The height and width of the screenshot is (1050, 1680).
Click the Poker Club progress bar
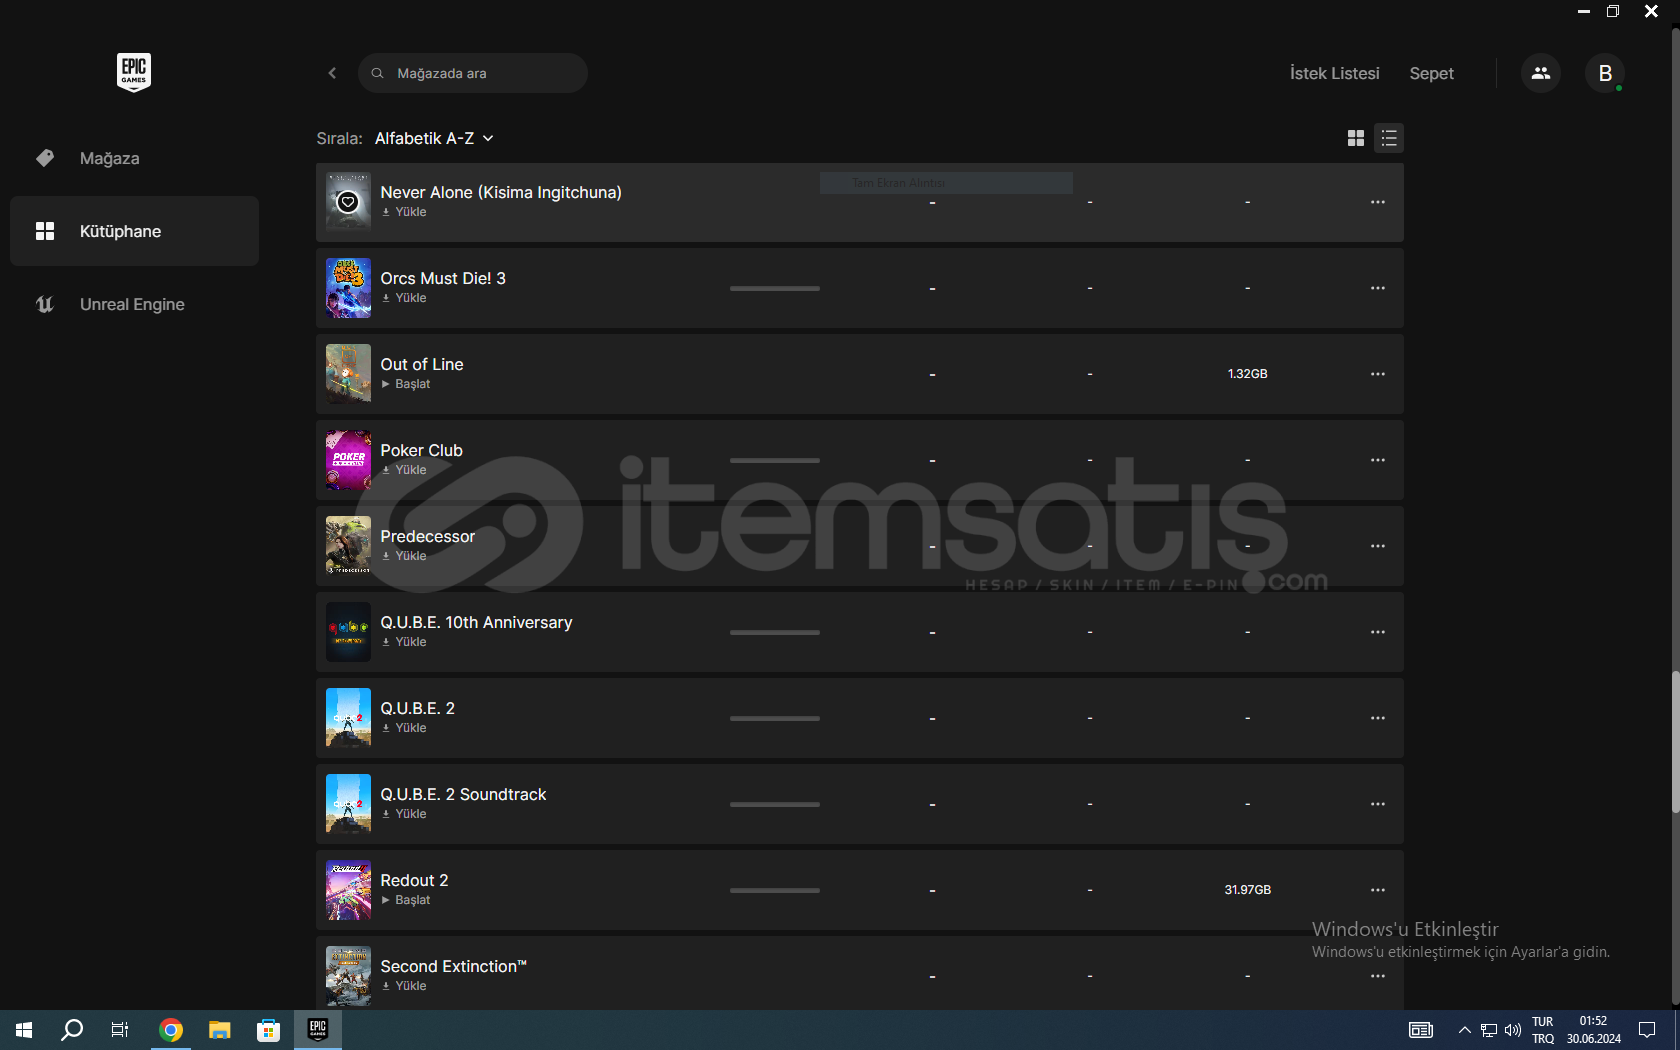click(775, 460)
